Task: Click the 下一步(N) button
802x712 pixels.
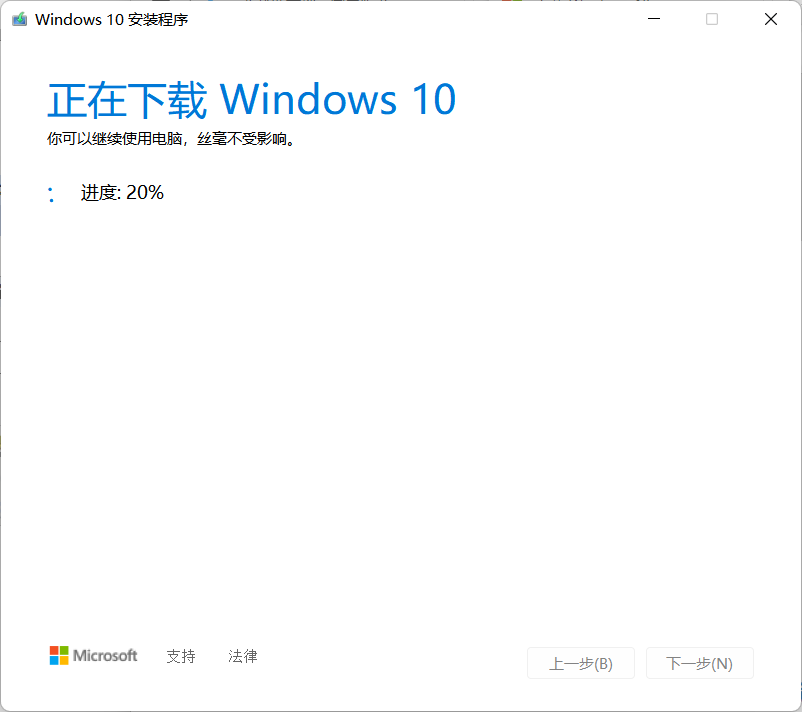Action: click(699, 663)
